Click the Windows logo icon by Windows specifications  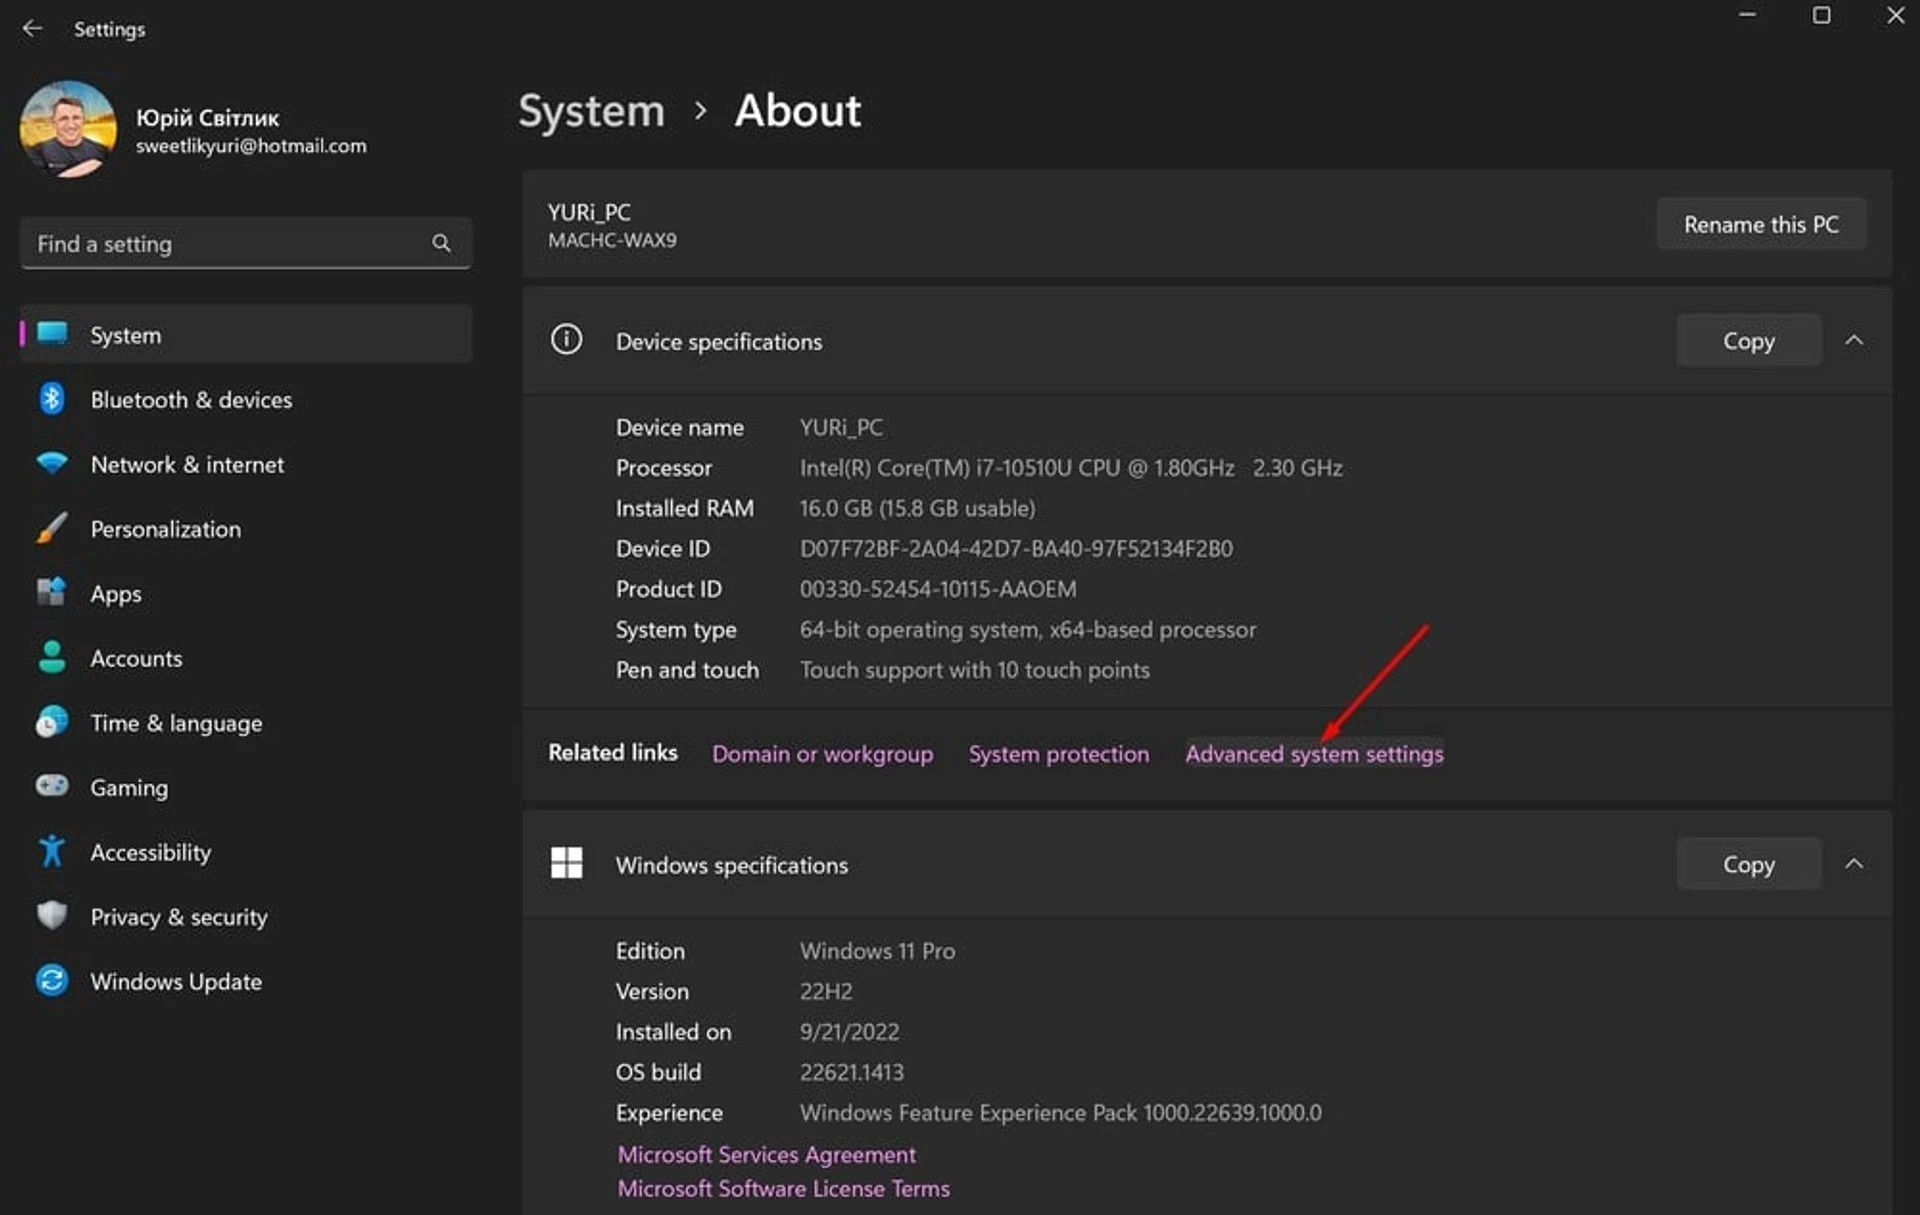click(x=566, y=863)
